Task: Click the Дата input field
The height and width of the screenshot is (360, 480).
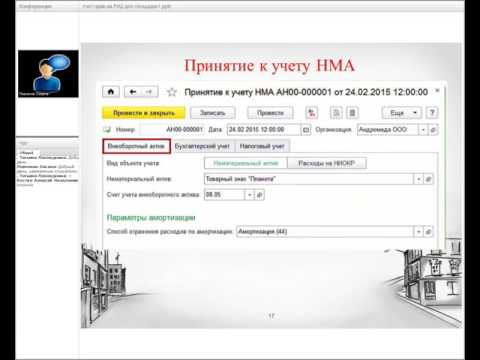Action: 263,129
